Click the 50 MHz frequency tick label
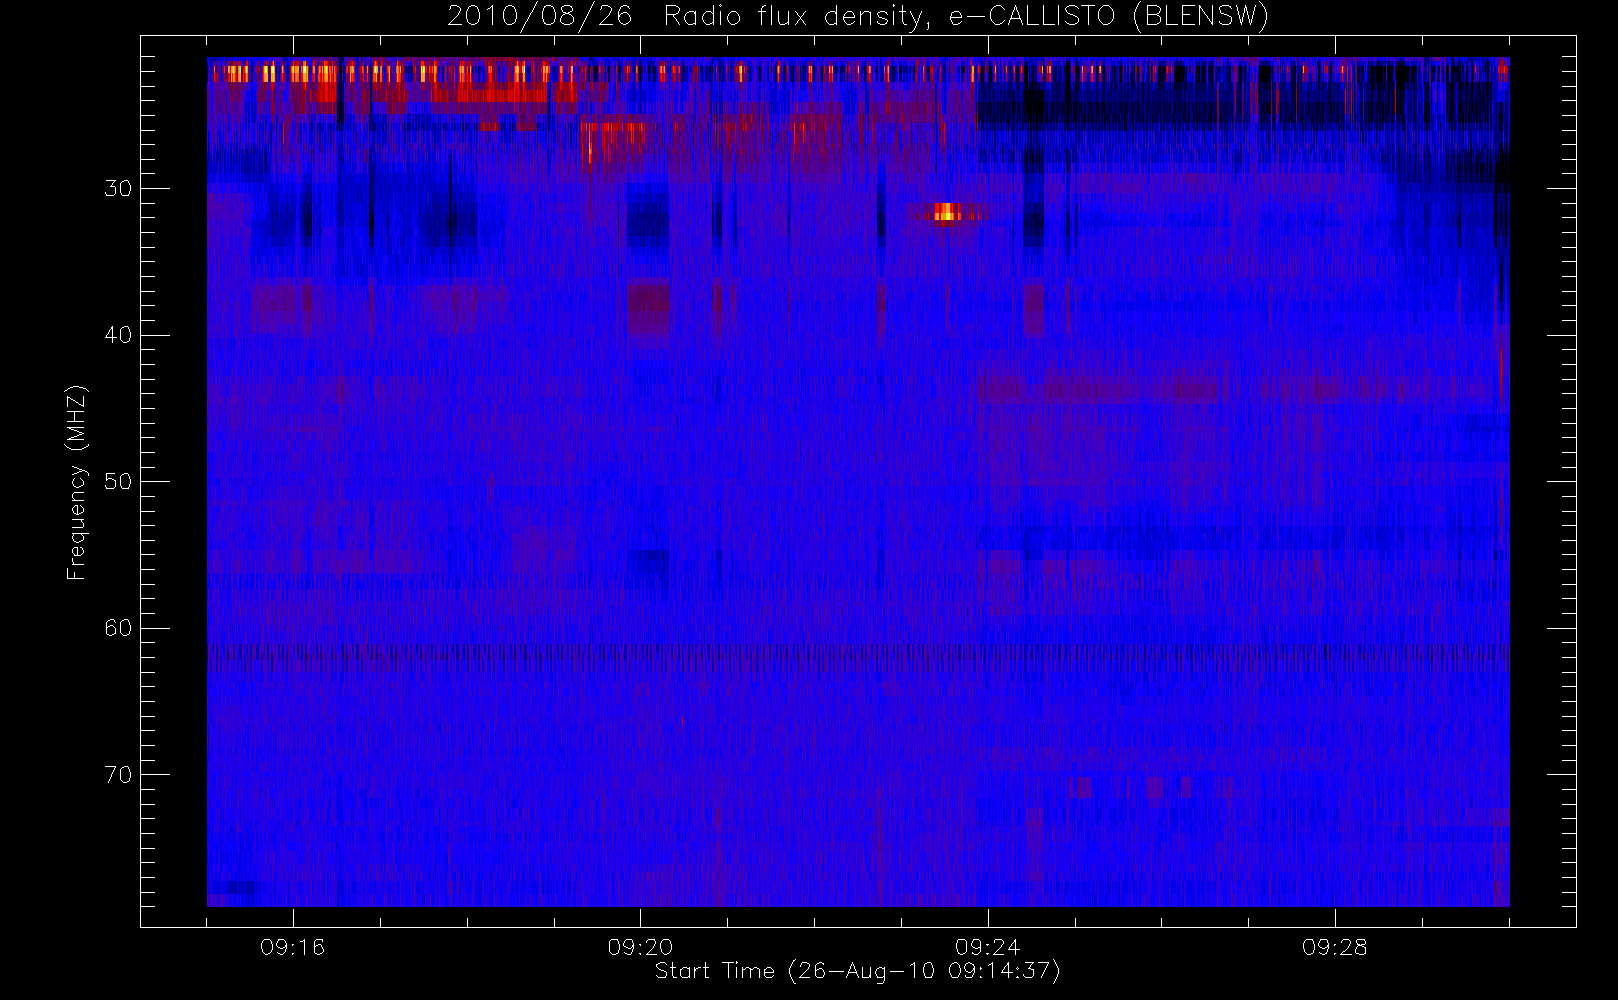The width and height of the screenshot is (1618, 1000). pyautogui.click(x=118, y=481)
